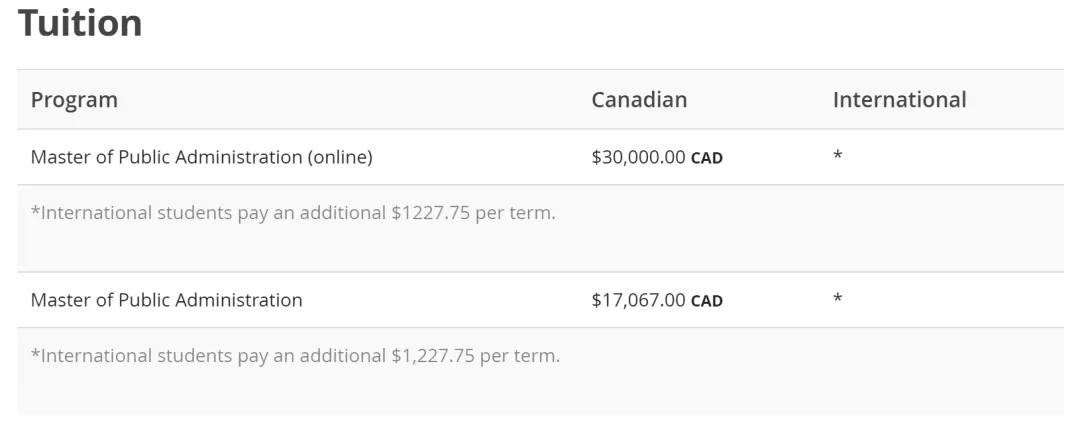
Task: Select the International column header
Action: 899,100
